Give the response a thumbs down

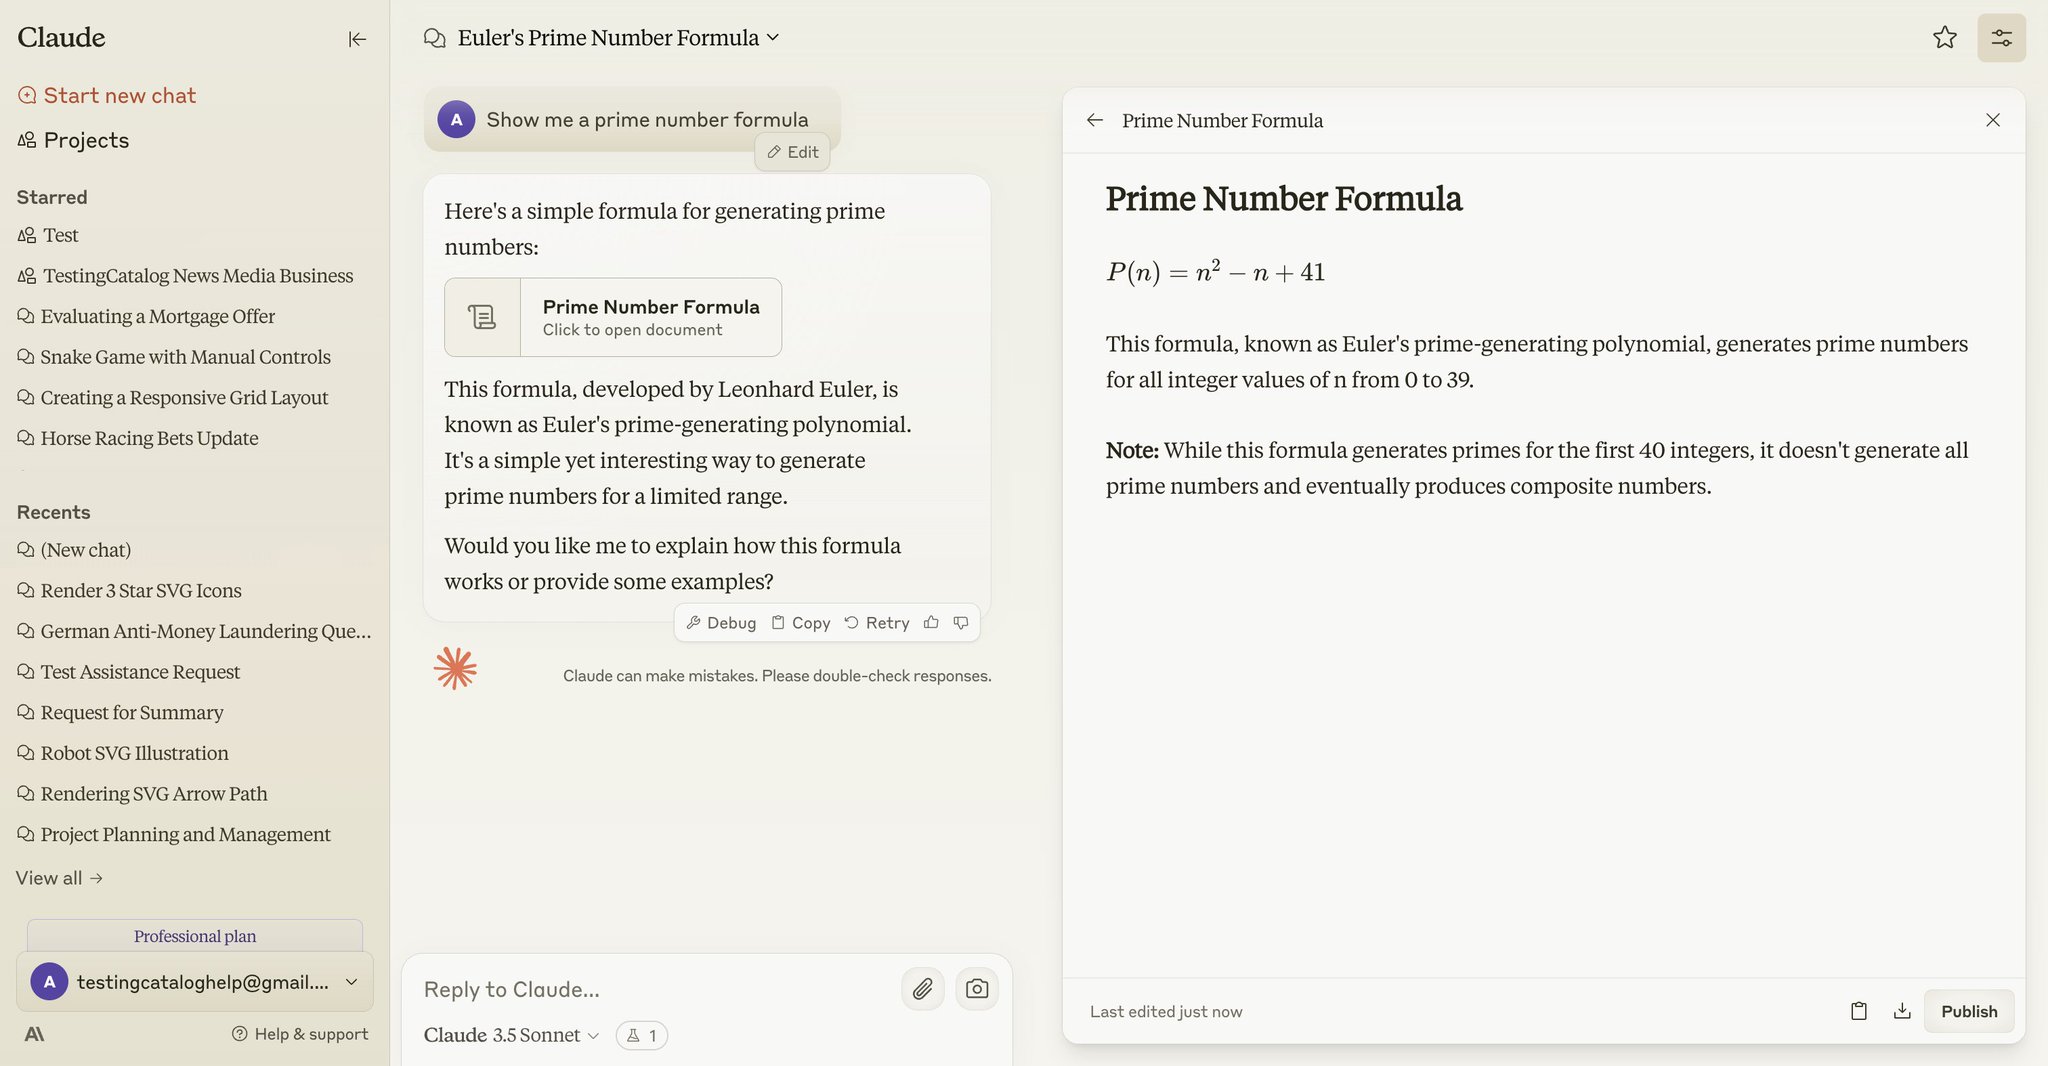pos(961,623)
